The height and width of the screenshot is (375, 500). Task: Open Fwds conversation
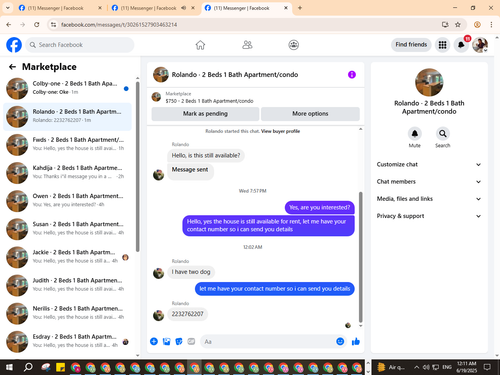pos(67,145)
